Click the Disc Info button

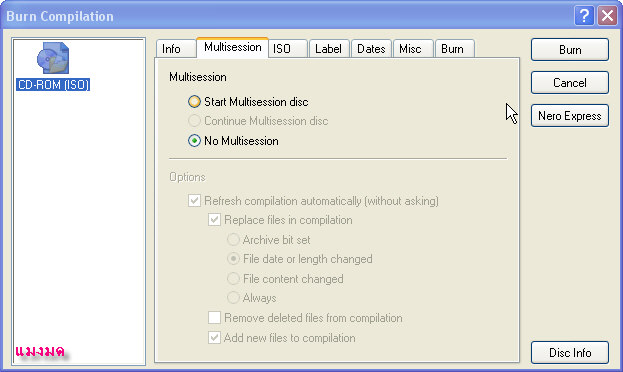point(570,353)
